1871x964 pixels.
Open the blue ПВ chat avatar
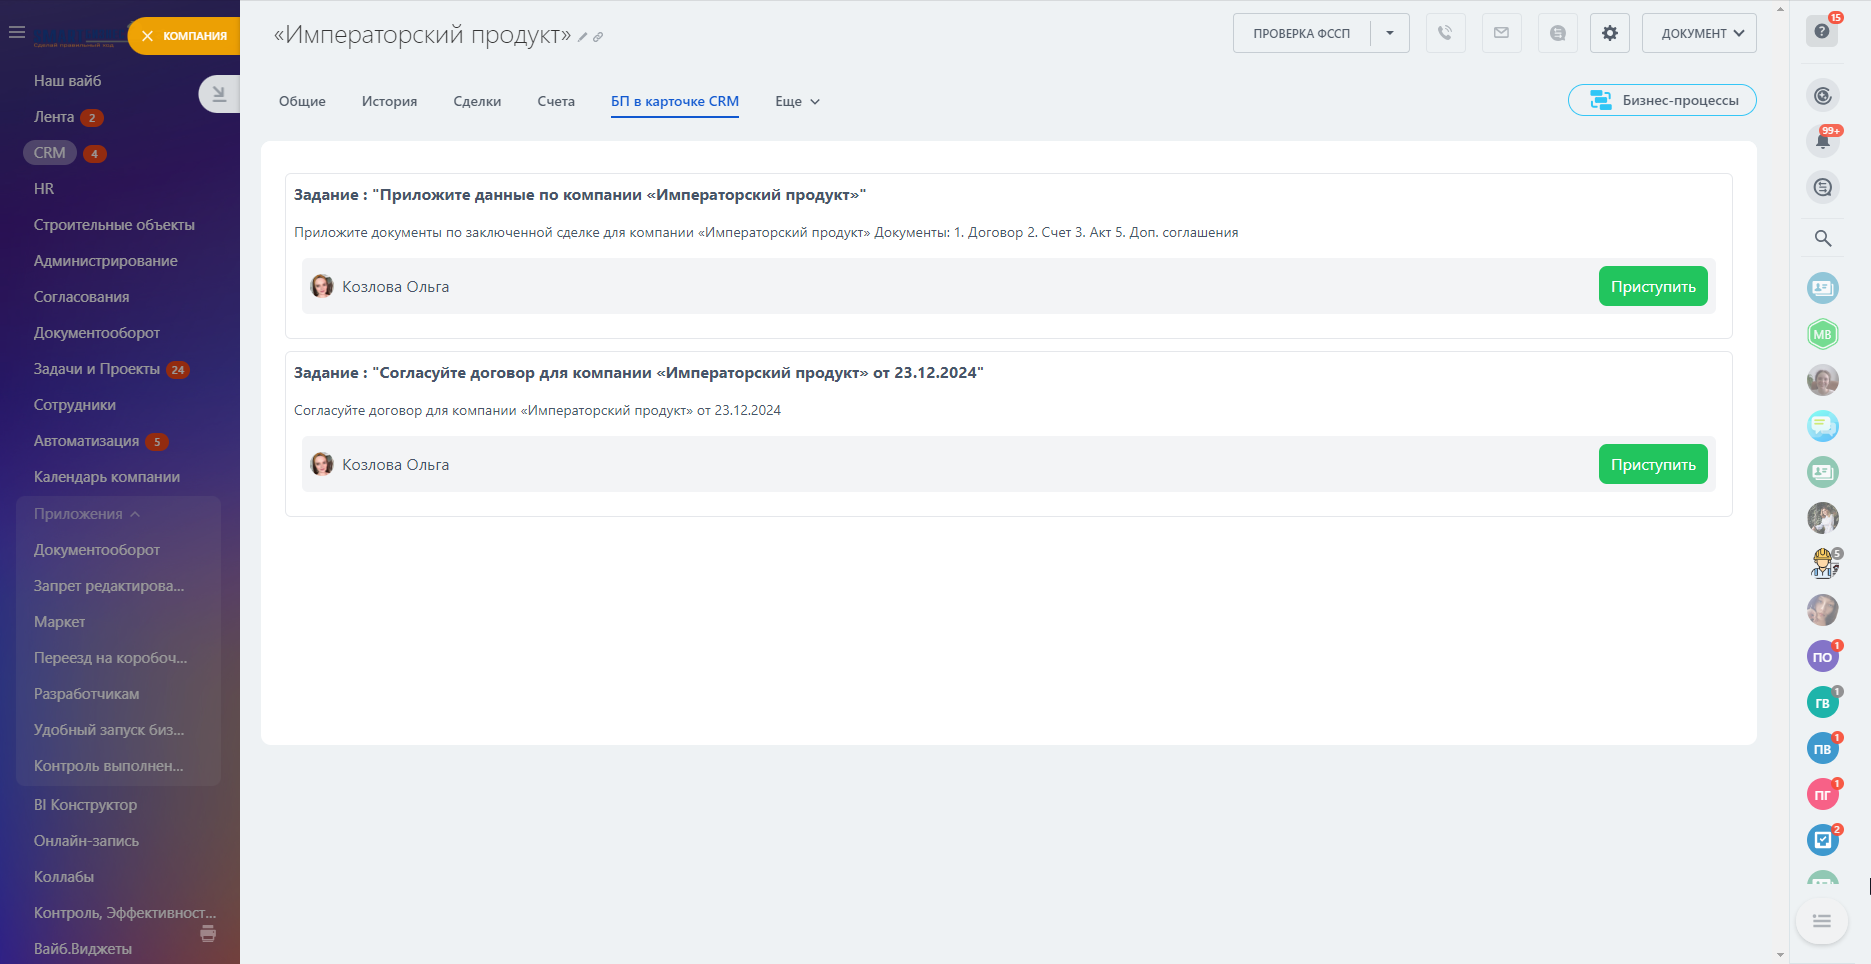1823,748
